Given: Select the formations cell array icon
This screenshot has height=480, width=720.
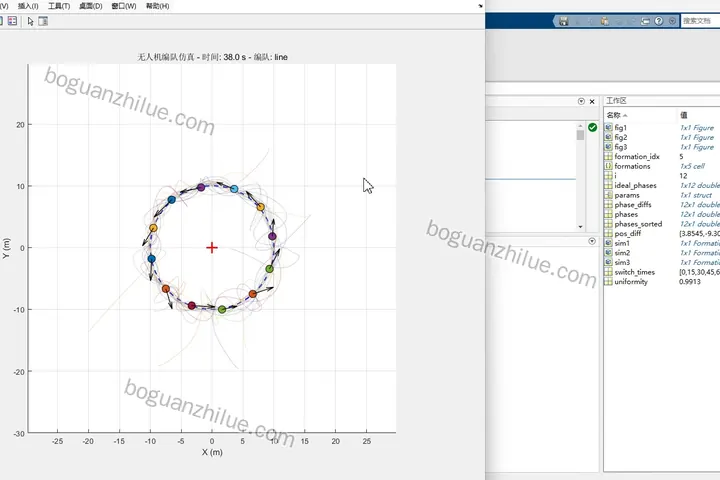Looking at the screenshot, I should click(x=608, y=166).
